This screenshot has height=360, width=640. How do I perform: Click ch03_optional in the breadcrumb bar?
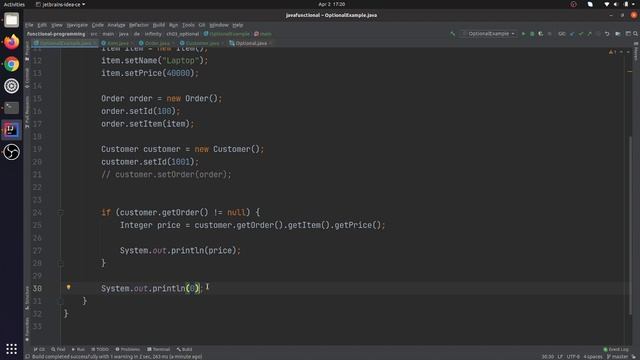pyautogui.click(x=182, y=34)
